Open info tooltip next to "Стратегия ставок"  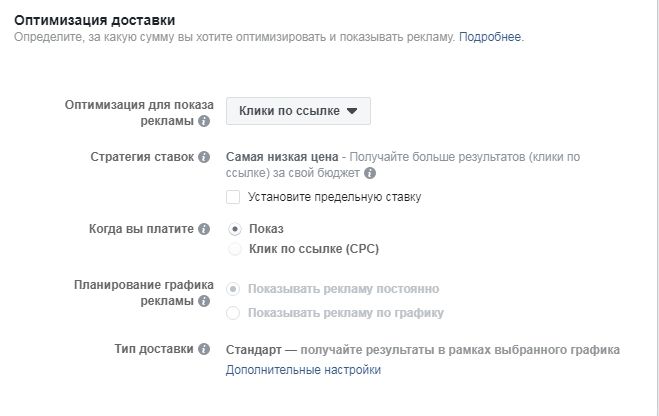(x=204, y=157)
